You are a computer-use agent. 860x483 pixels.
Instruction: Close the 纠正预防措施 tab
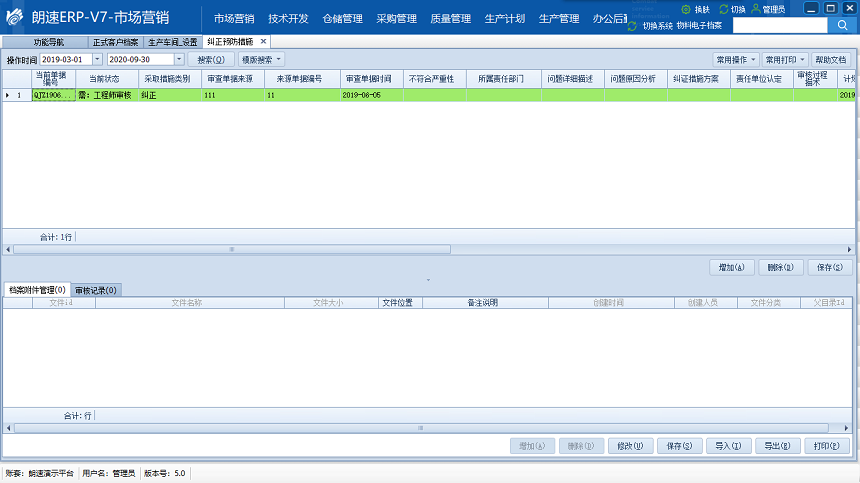pos(263,42)
